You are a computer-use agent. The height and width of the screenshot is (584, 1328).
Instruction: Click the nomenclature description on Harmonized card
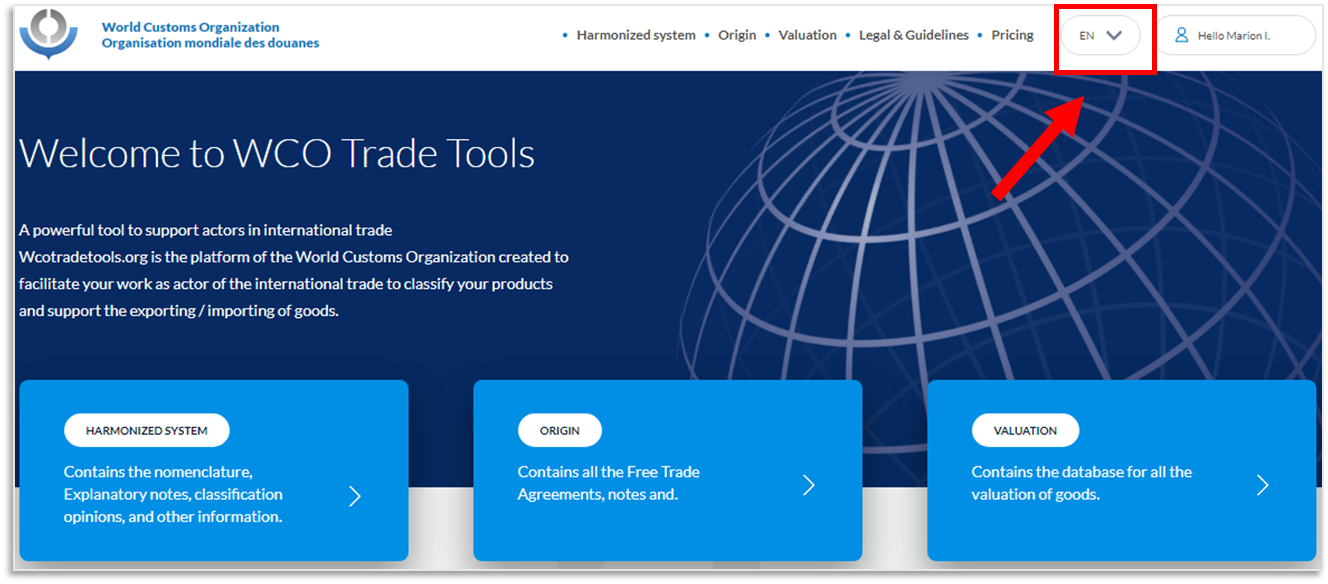pos(173,494)
